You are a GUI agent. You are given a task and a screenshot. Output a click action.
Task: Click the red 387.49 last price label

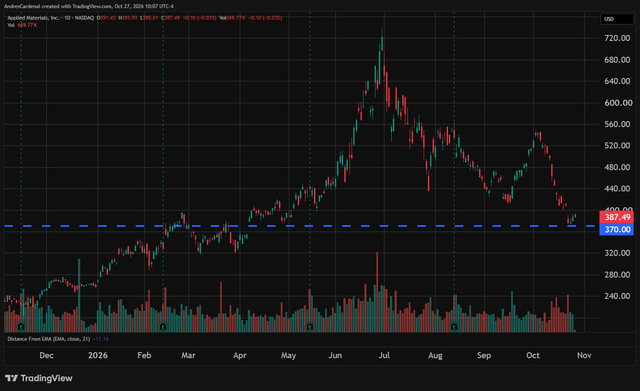tap(617, 217)
